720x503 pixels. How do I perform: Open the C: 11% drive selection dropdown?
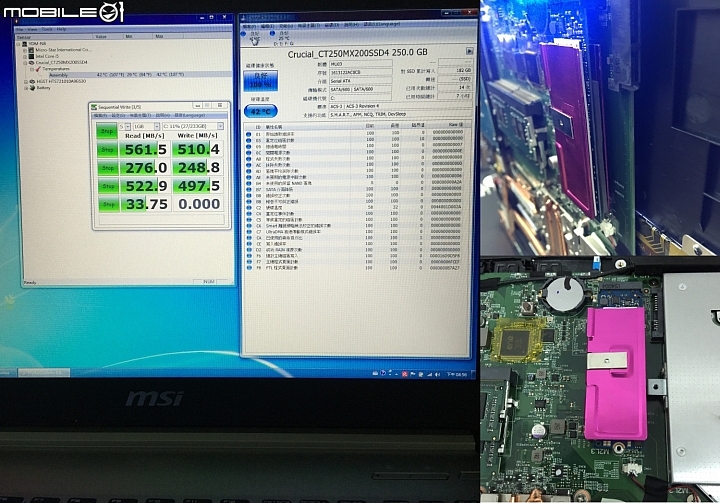tap(193, 126)
